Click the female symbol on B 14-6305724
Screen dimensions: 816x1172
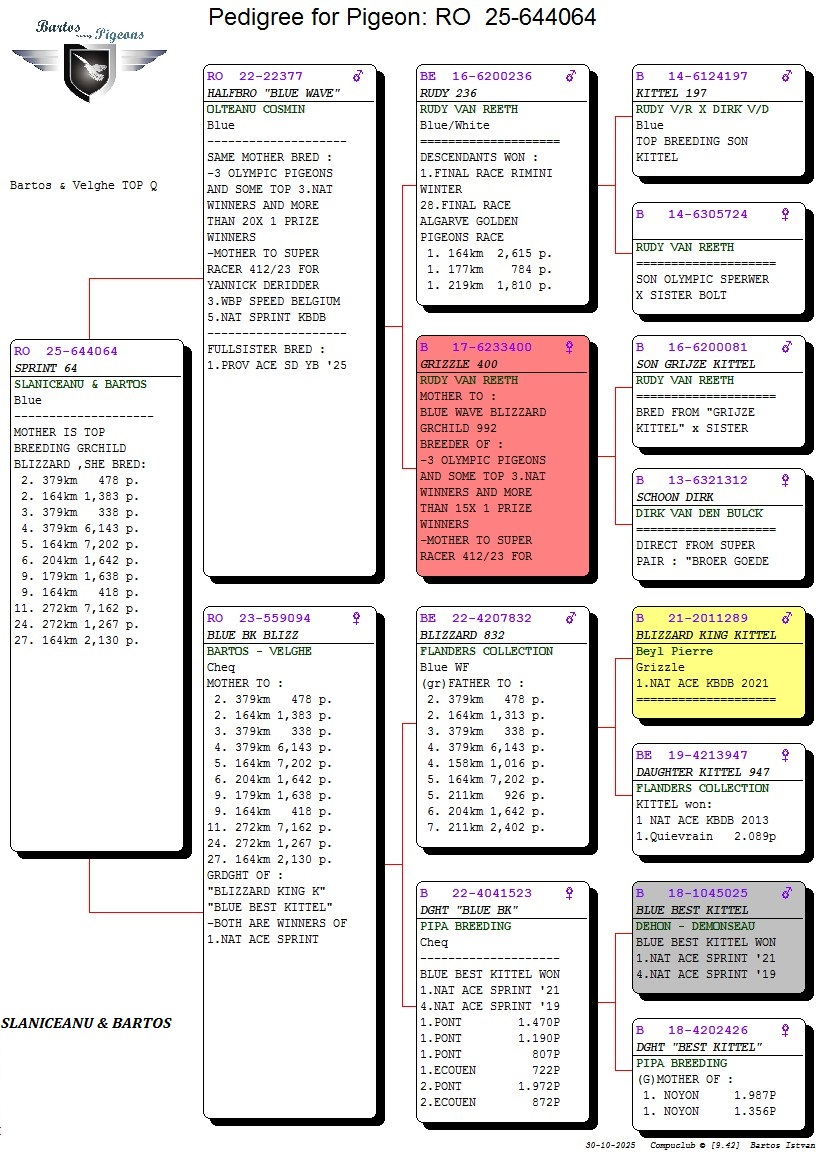[786, 214]
